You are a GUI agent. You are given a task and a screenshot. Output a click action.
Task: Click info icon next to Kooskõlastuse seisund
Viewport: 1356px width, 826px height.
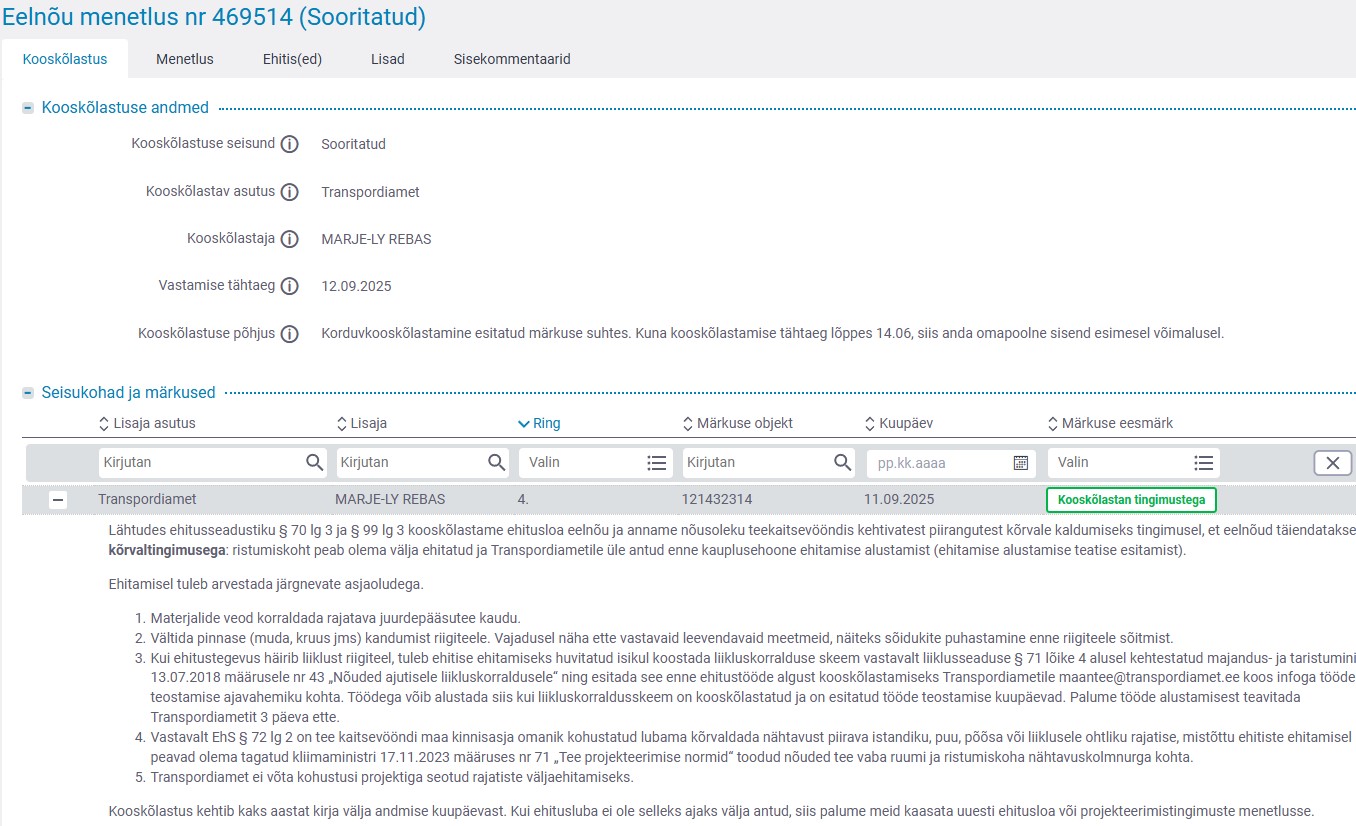coord(289,144)
